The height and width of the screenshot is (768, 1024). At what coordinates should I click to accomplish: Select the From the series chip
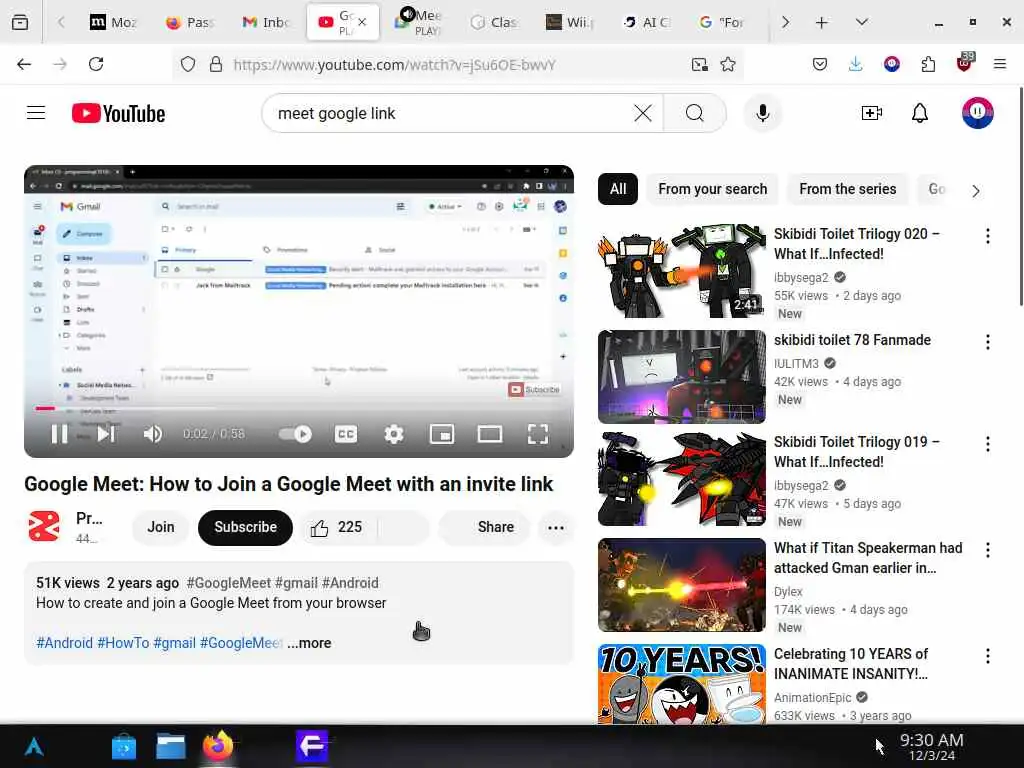coord(848,189)
